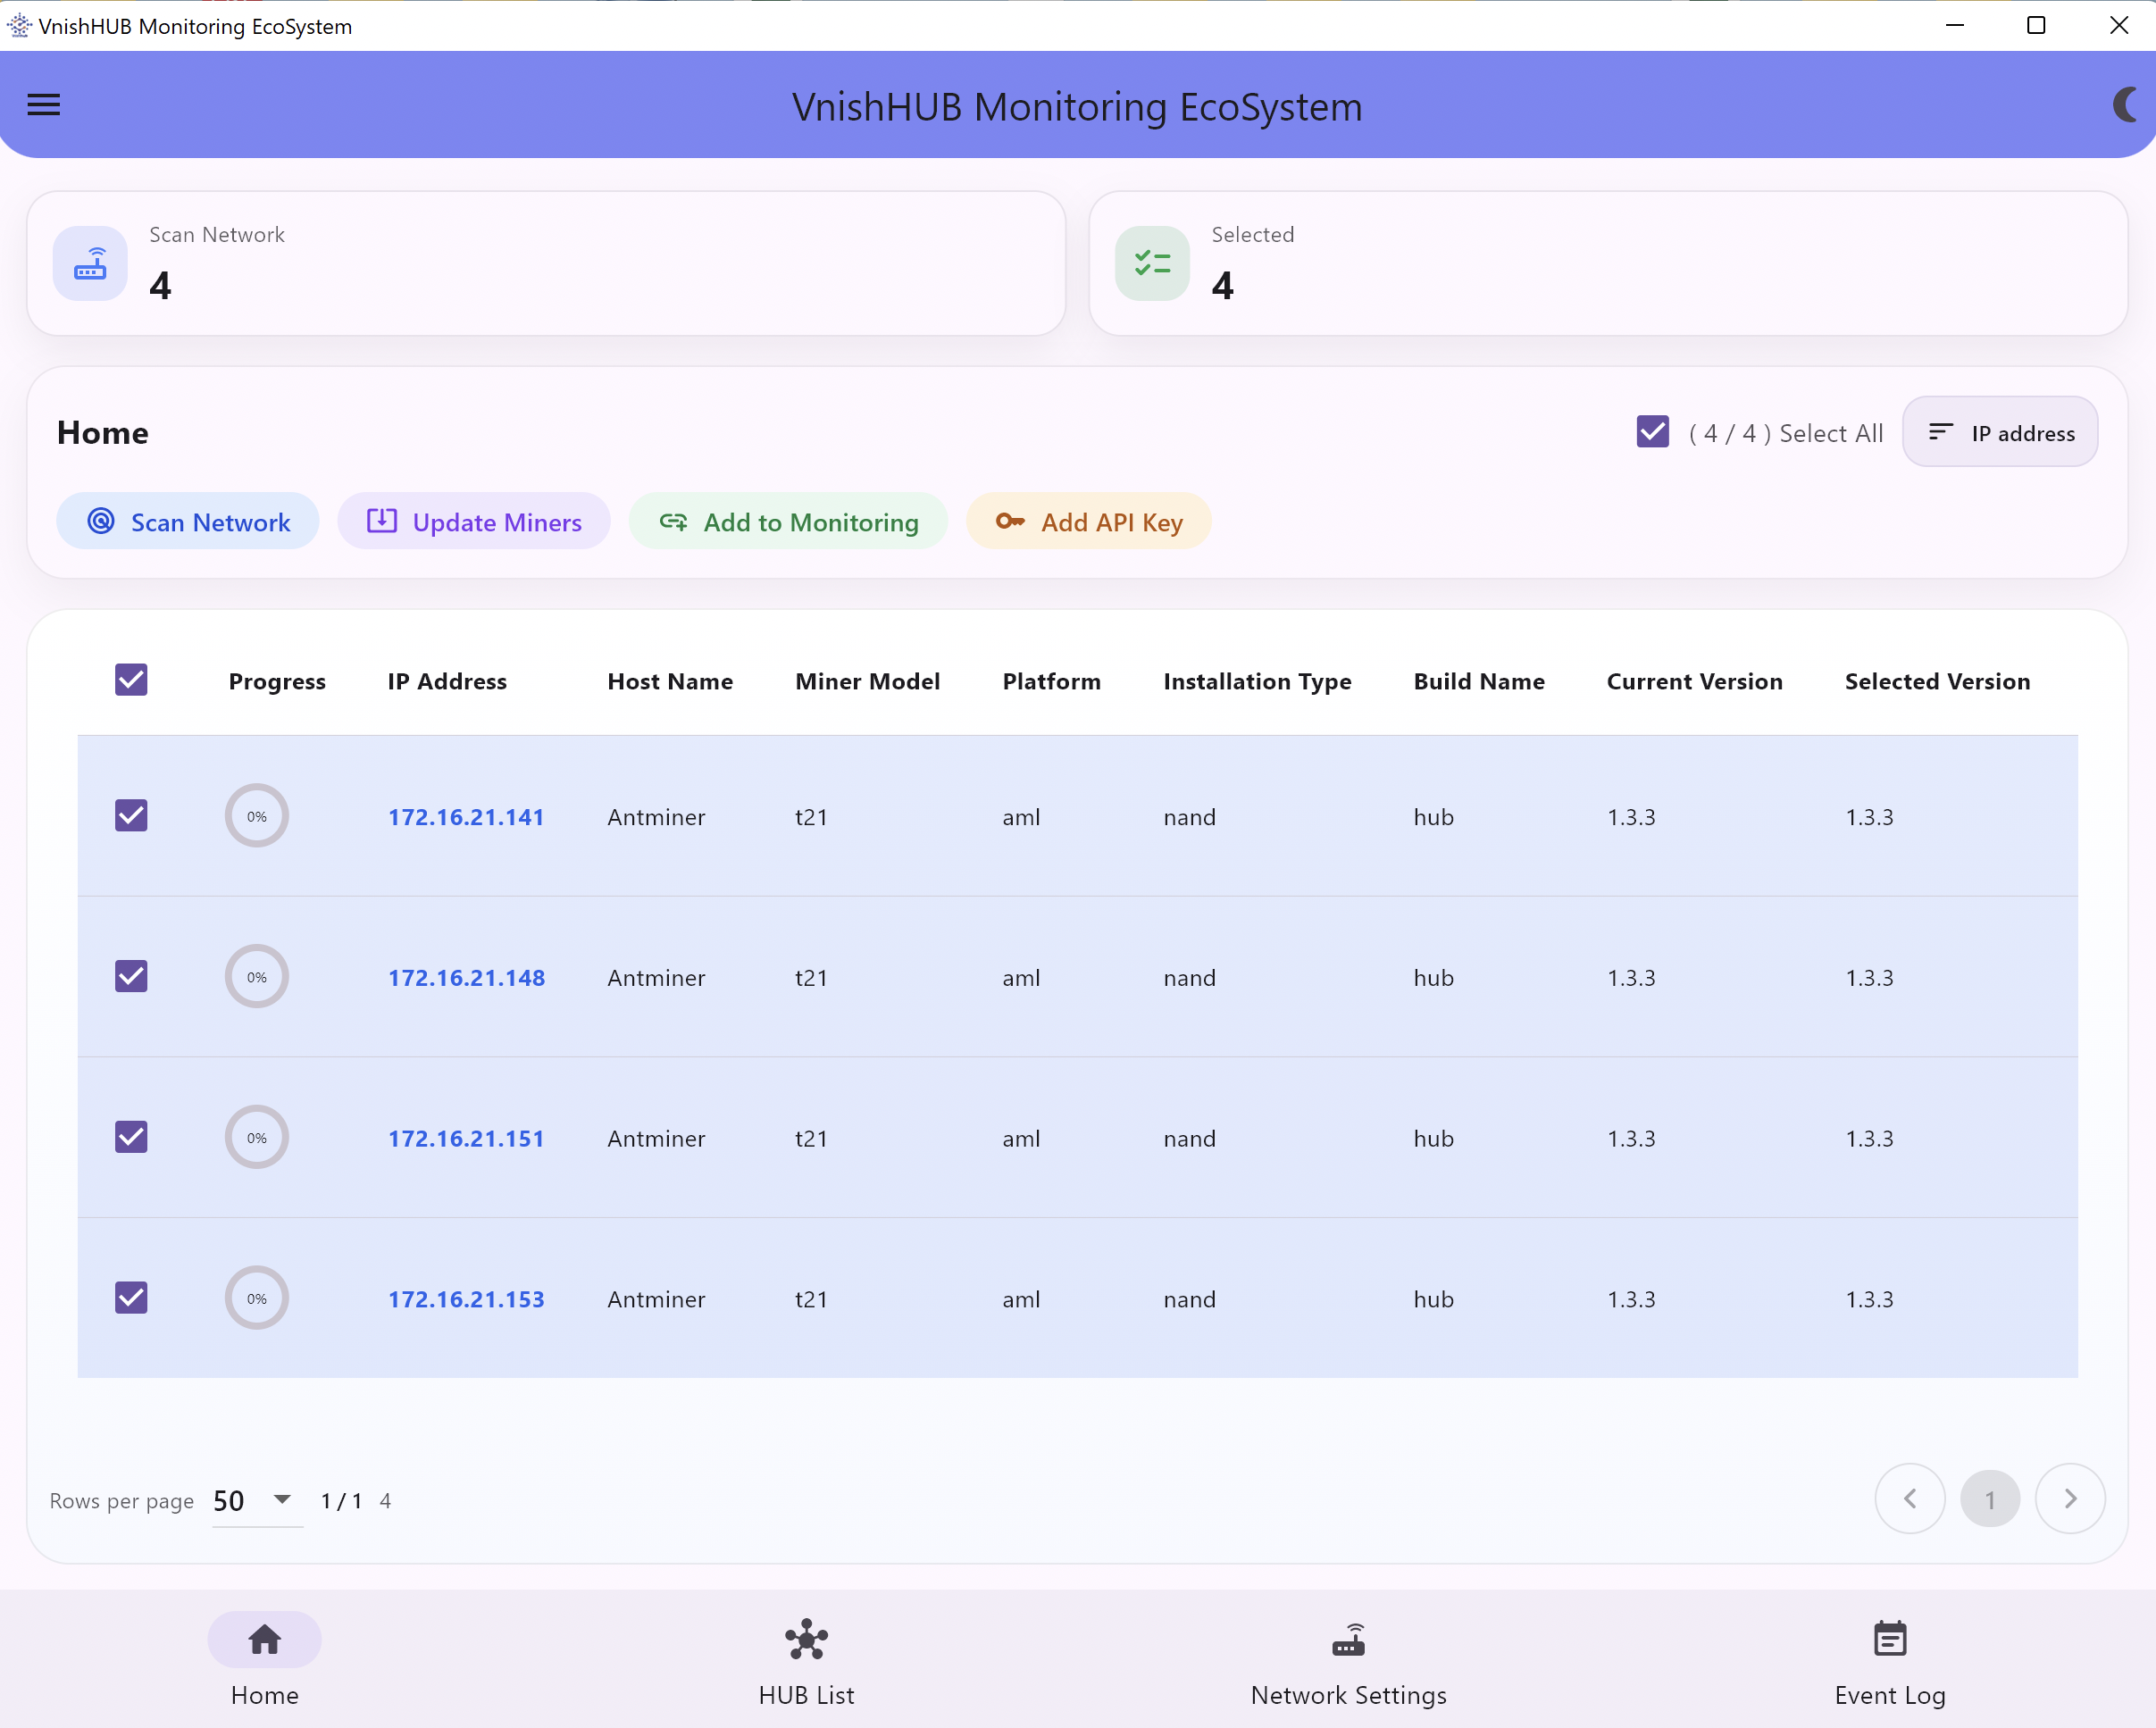The height and width of the screenshot is (1728, 2156).
Task: Open miner link 172.16.21.141
Action: [466, 817]
